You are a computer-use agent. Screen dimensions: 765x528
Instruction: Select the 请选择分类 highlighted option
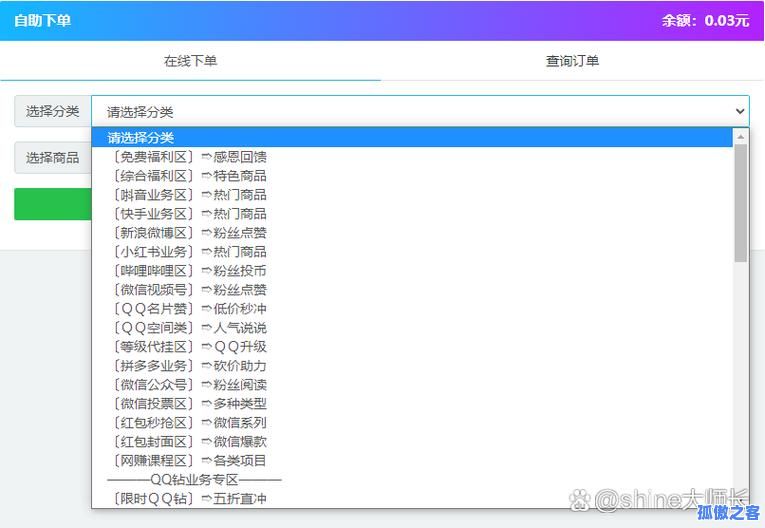coord(412,138)
